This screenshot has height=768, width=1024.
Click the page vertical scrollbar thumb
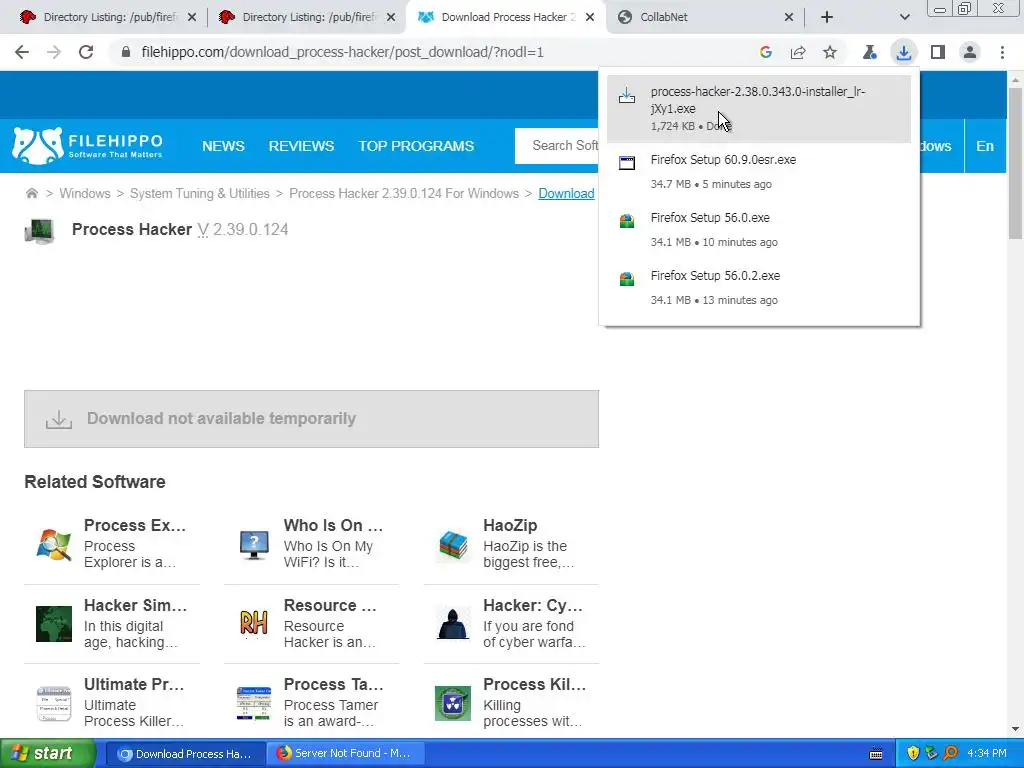(x=1015, y=163)
